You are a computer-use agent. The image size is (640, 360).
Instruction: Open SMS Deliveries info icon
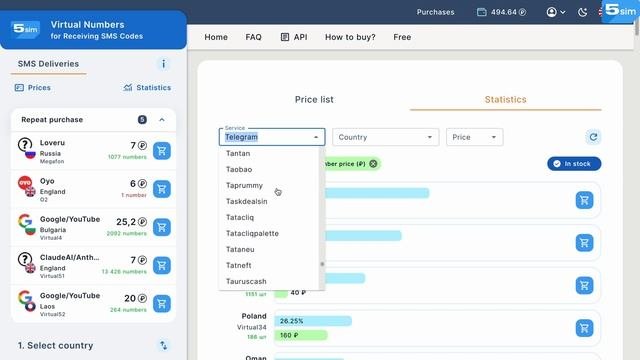[163, 64]
